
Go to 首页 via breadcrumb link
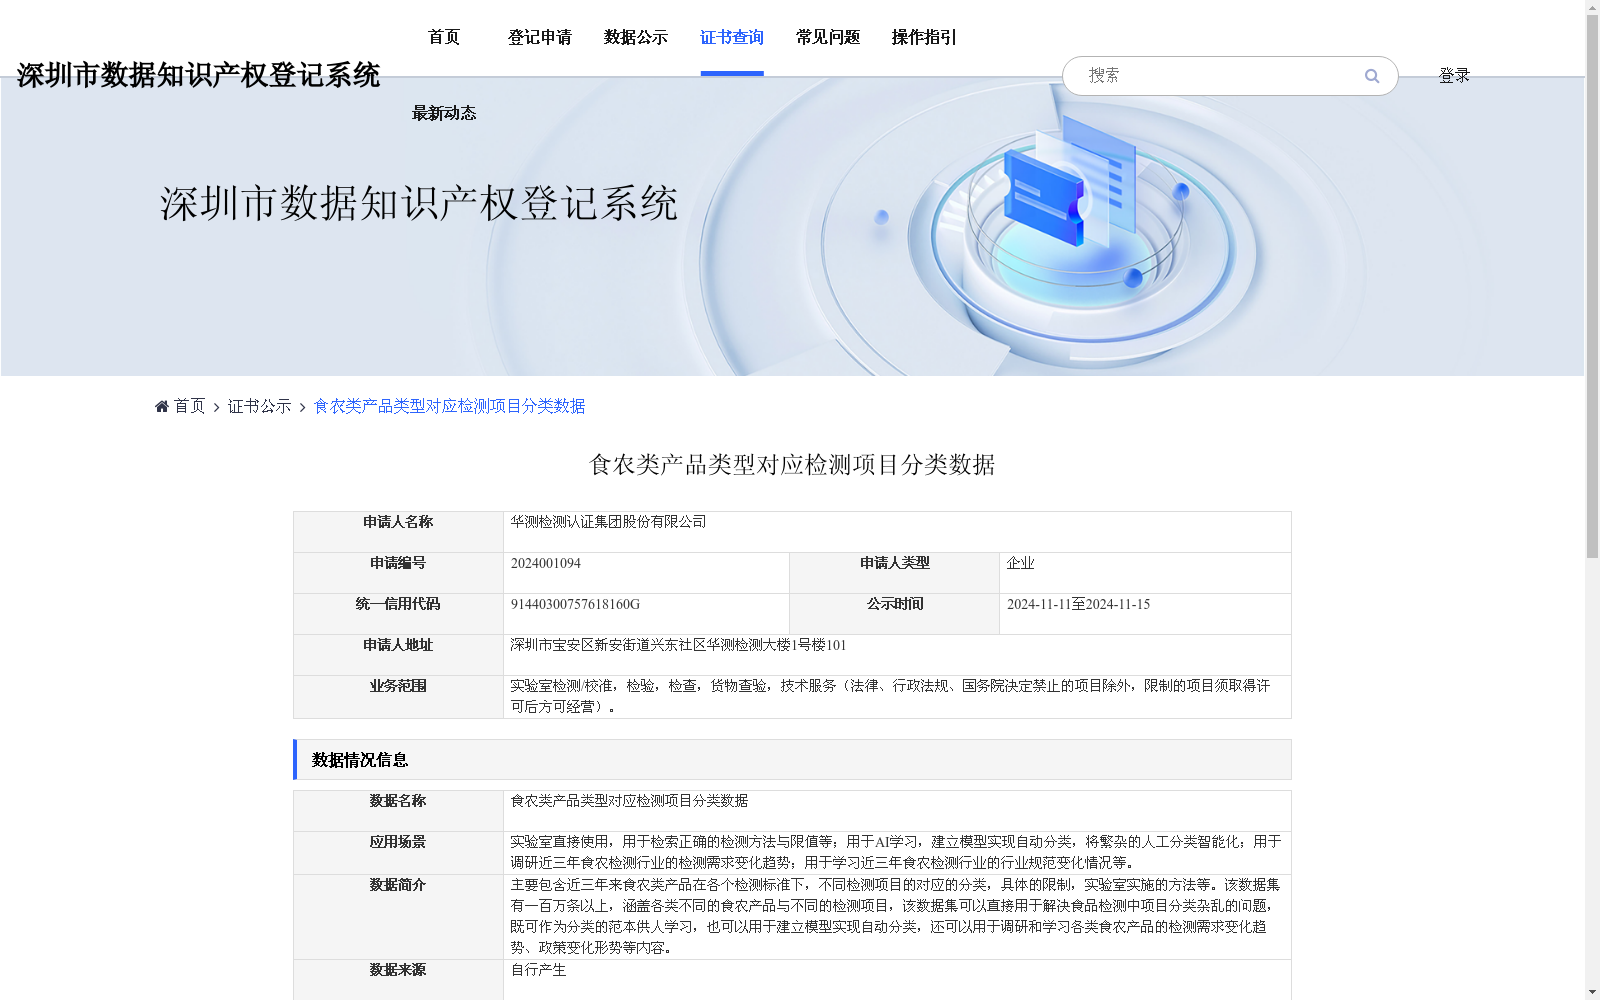189,406
